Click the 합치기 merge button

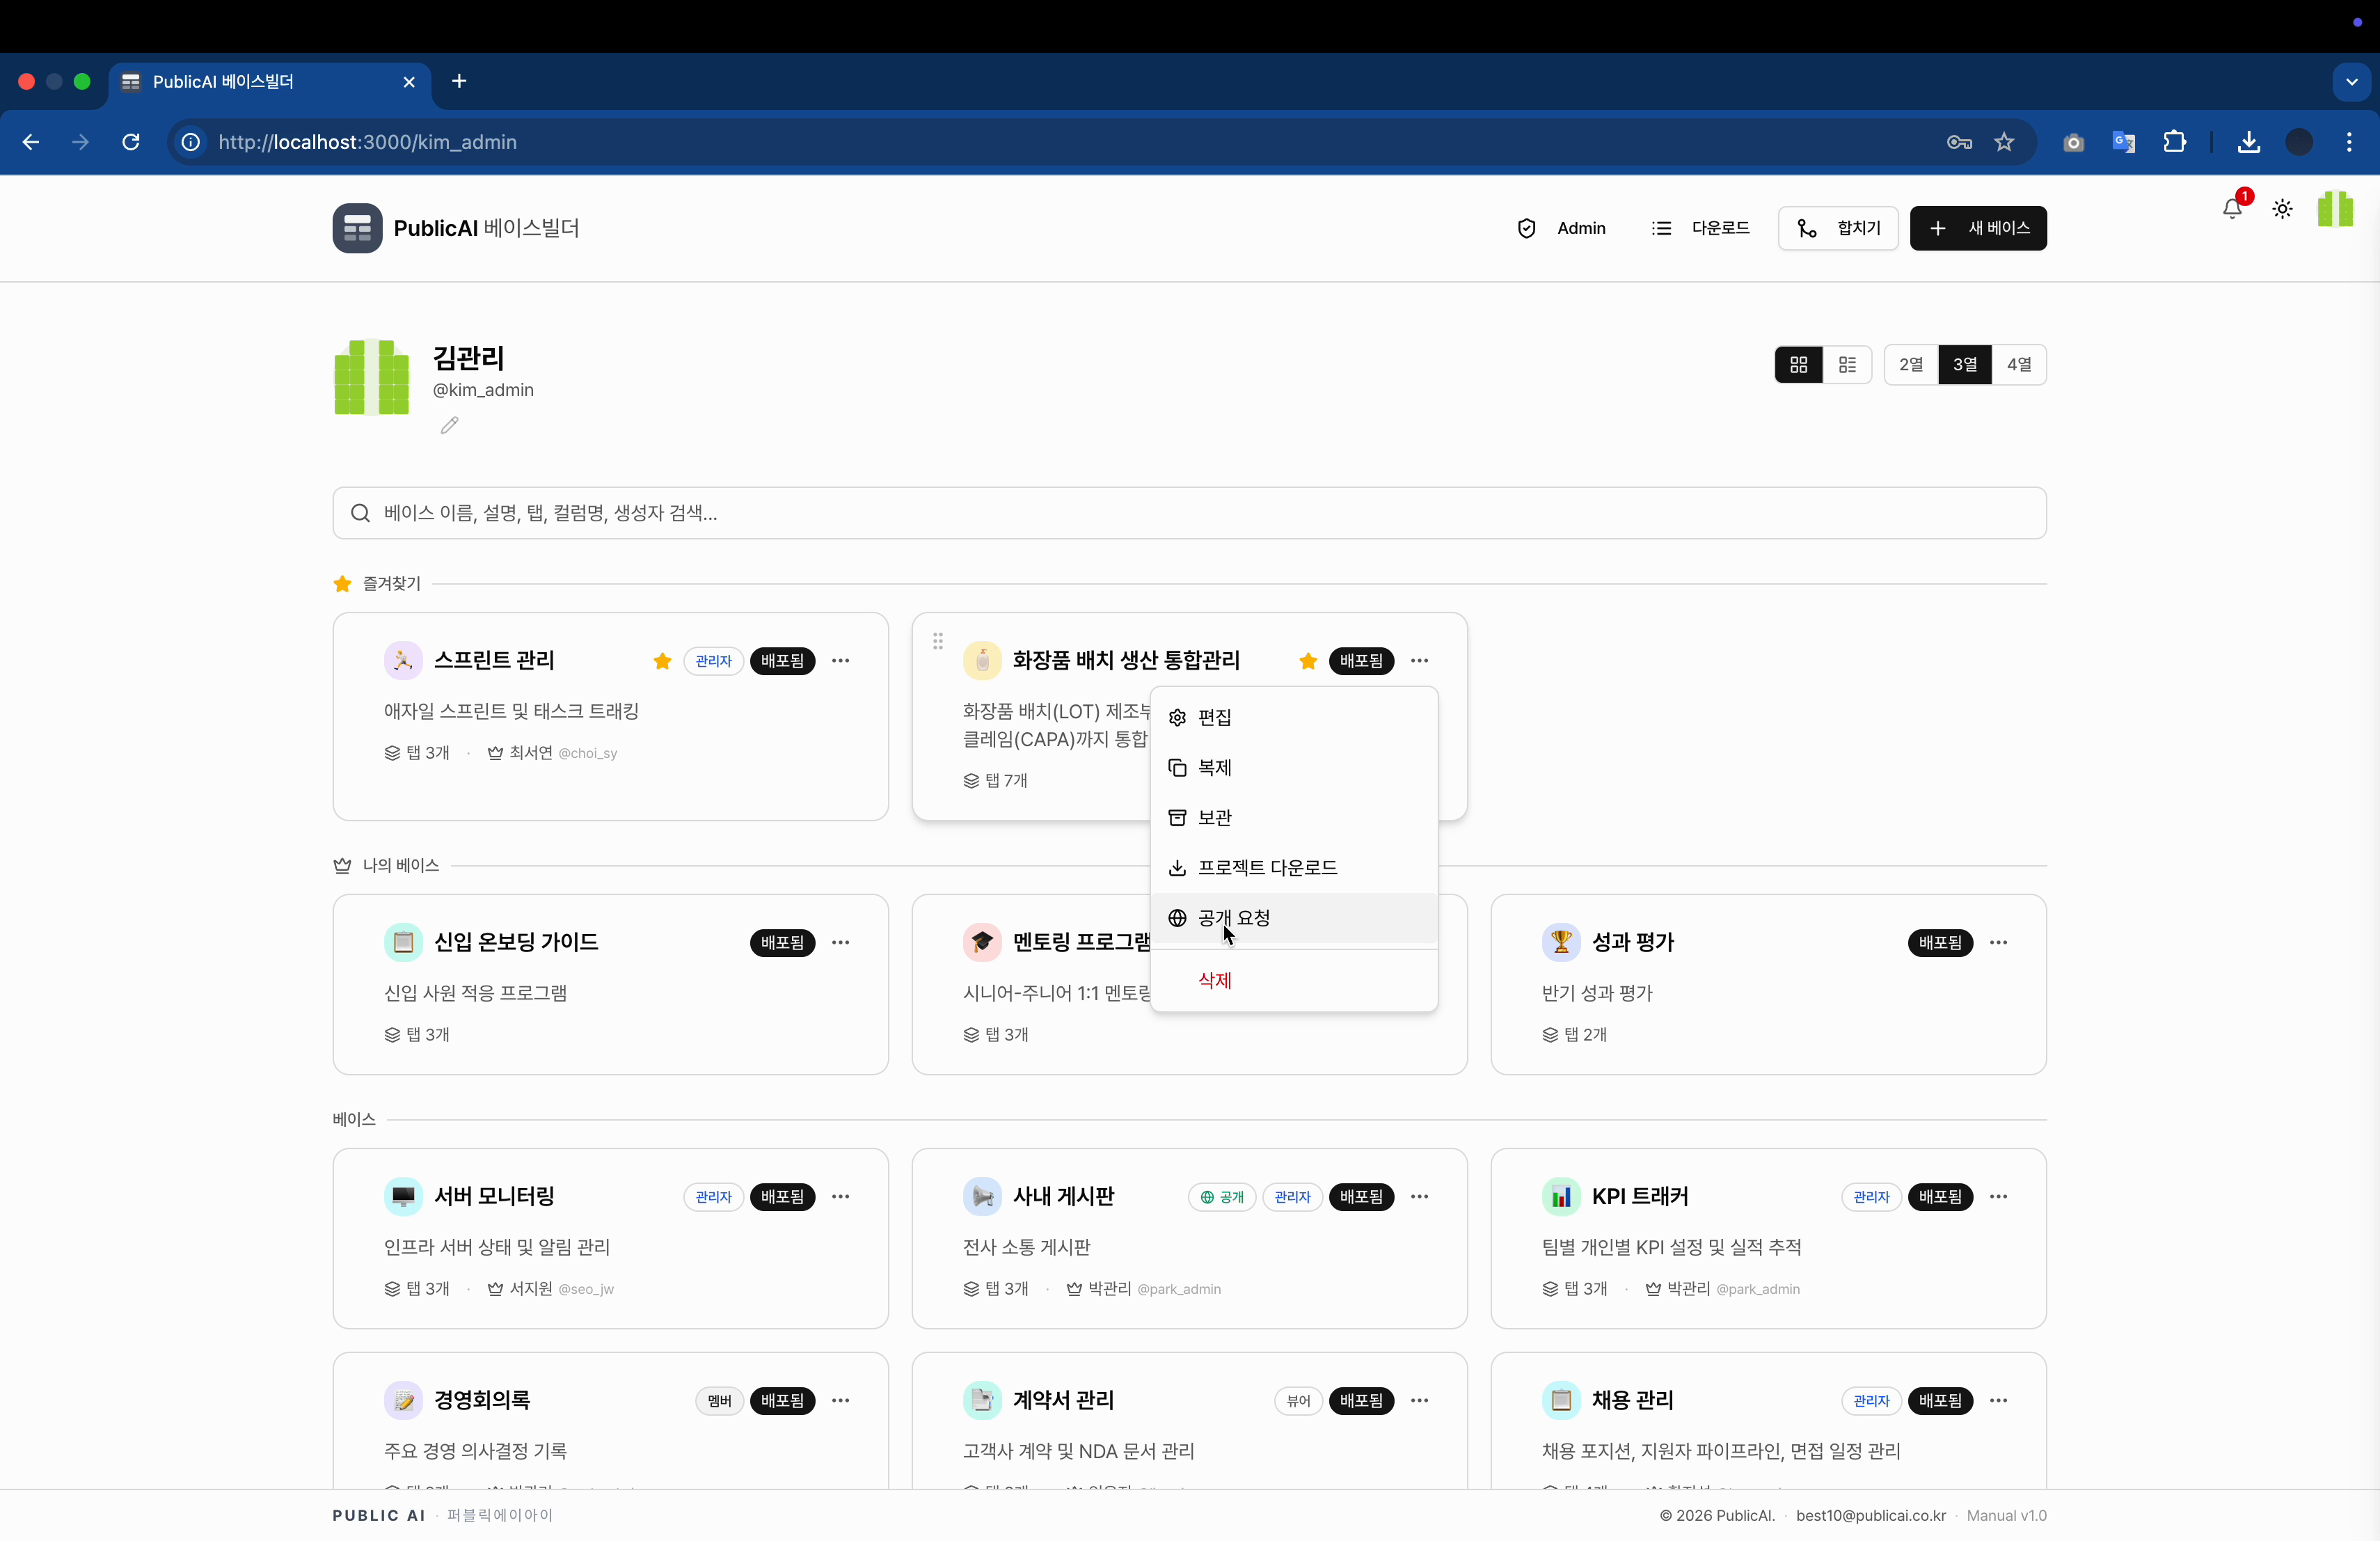(x=1839, y=227)
